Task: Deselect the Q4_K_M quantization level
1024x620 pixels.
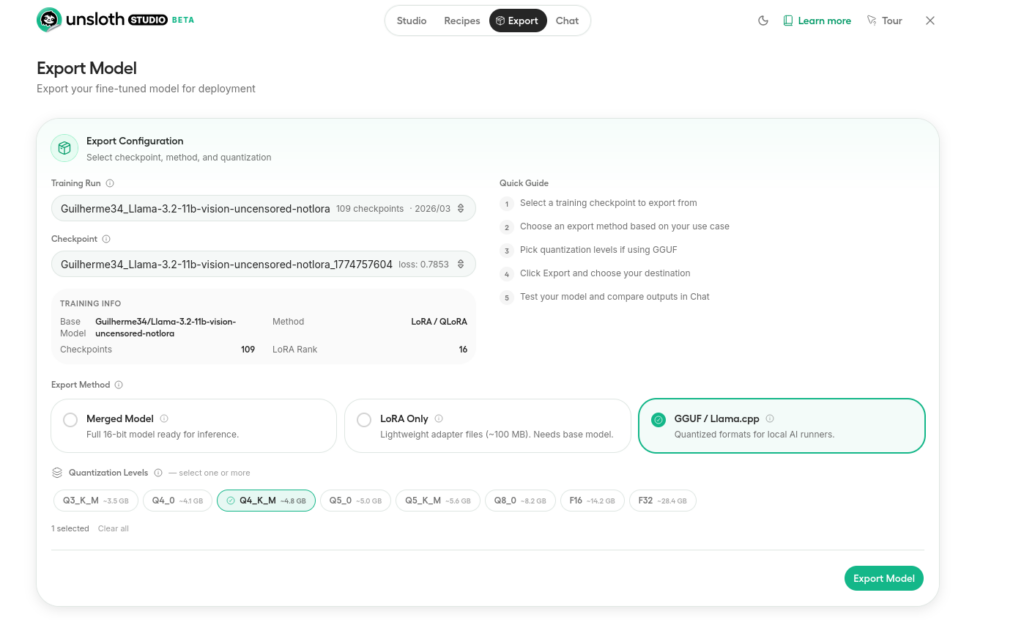Action: click(266, 500)
